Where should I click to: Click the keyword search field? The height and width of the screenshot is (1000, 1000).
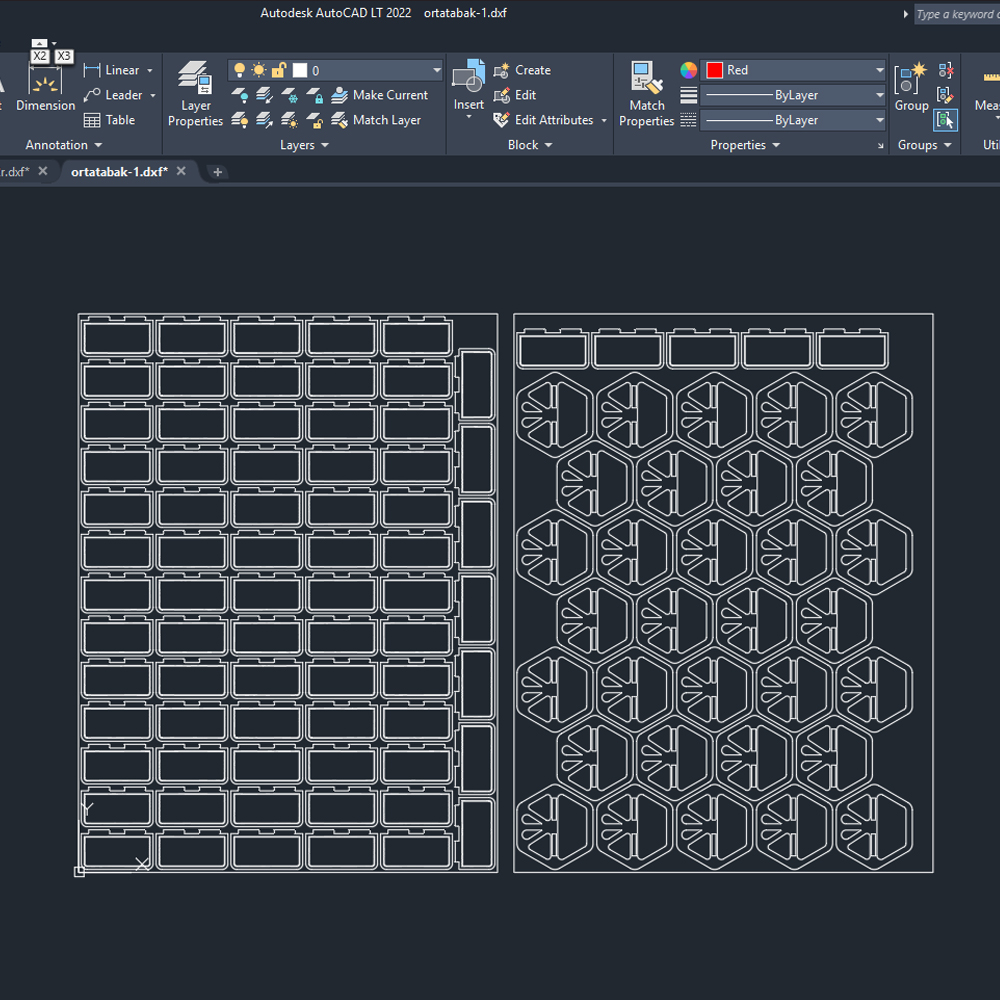click(x=955, y=14)
